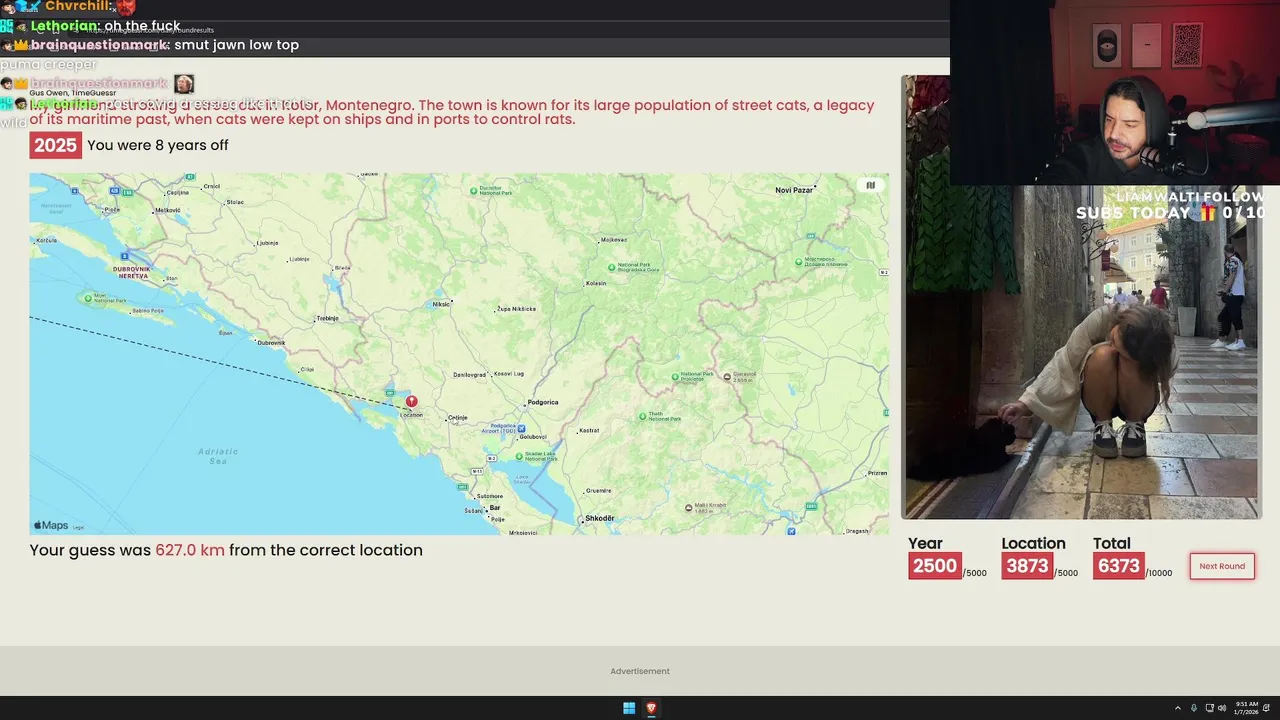1280x720 pixels.
Task: Click the Golubovci town label
Action: (x=533, y=437)
